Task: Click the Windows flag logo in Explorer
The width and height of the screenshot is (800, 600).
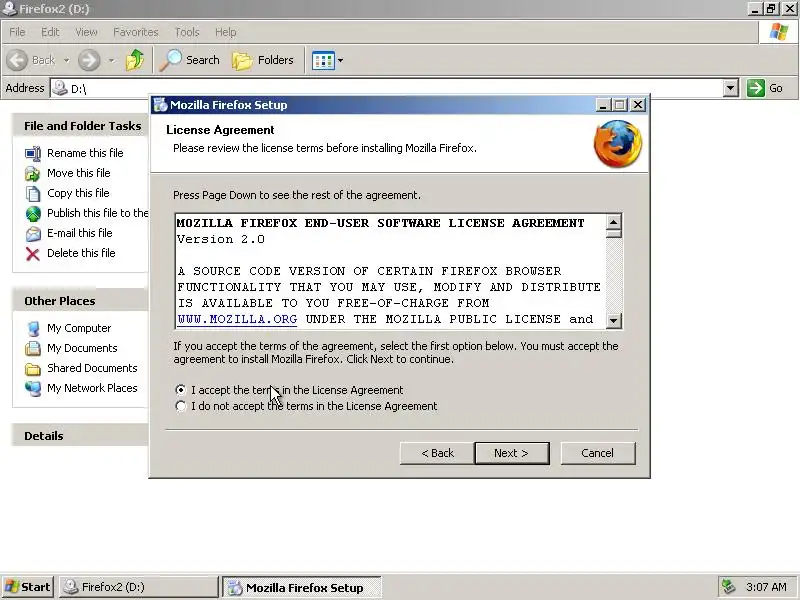Action: pyautogui.click(x=779, y=32)
